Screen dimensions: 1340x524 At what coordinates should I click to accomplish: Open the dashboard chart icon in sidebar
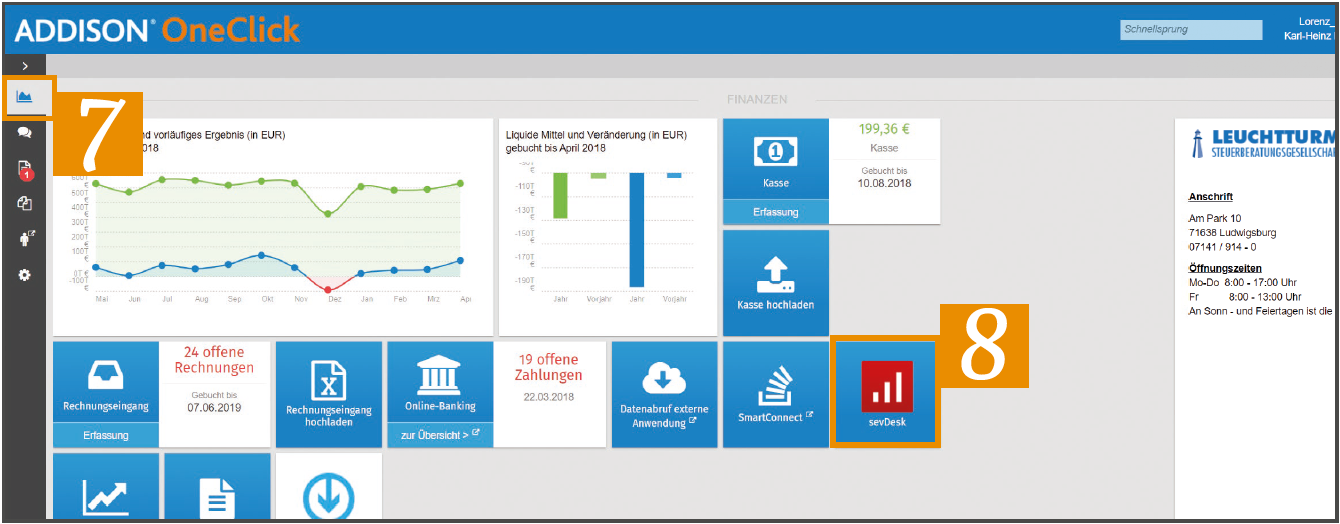[x=25, y=97]
